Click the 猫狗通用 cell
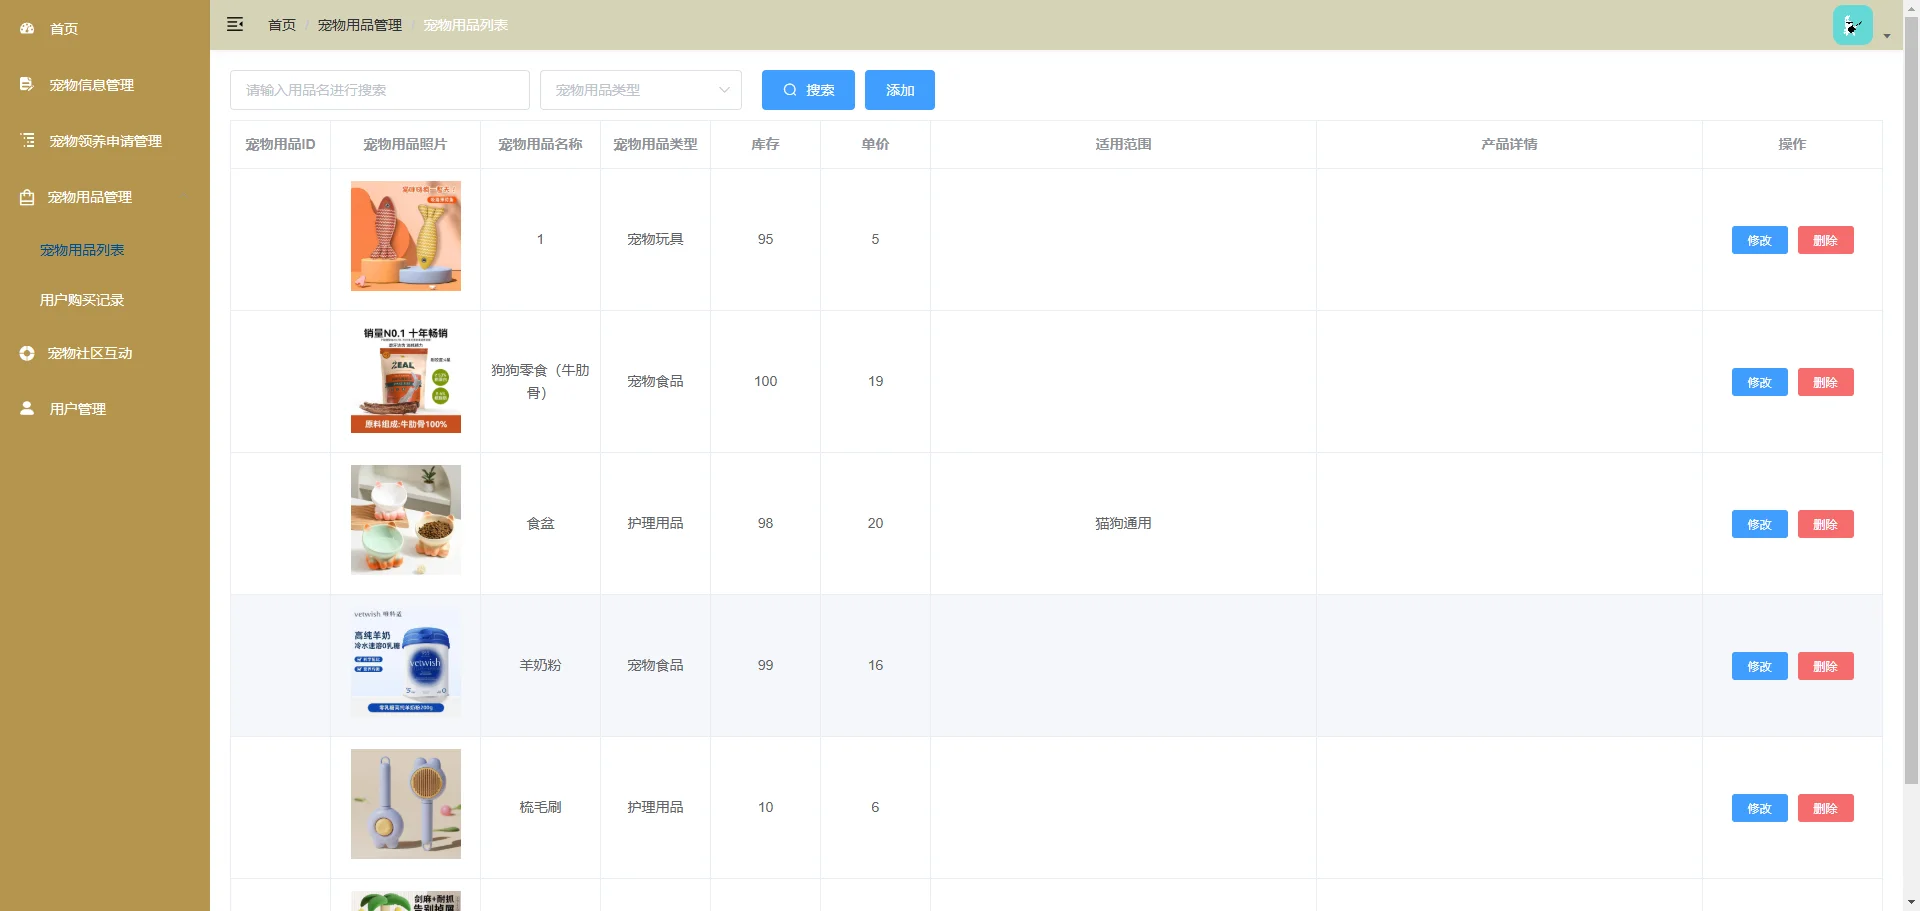Viewport: 1920px width, 911px height. pyautogui.click(x=1123, y=524)
